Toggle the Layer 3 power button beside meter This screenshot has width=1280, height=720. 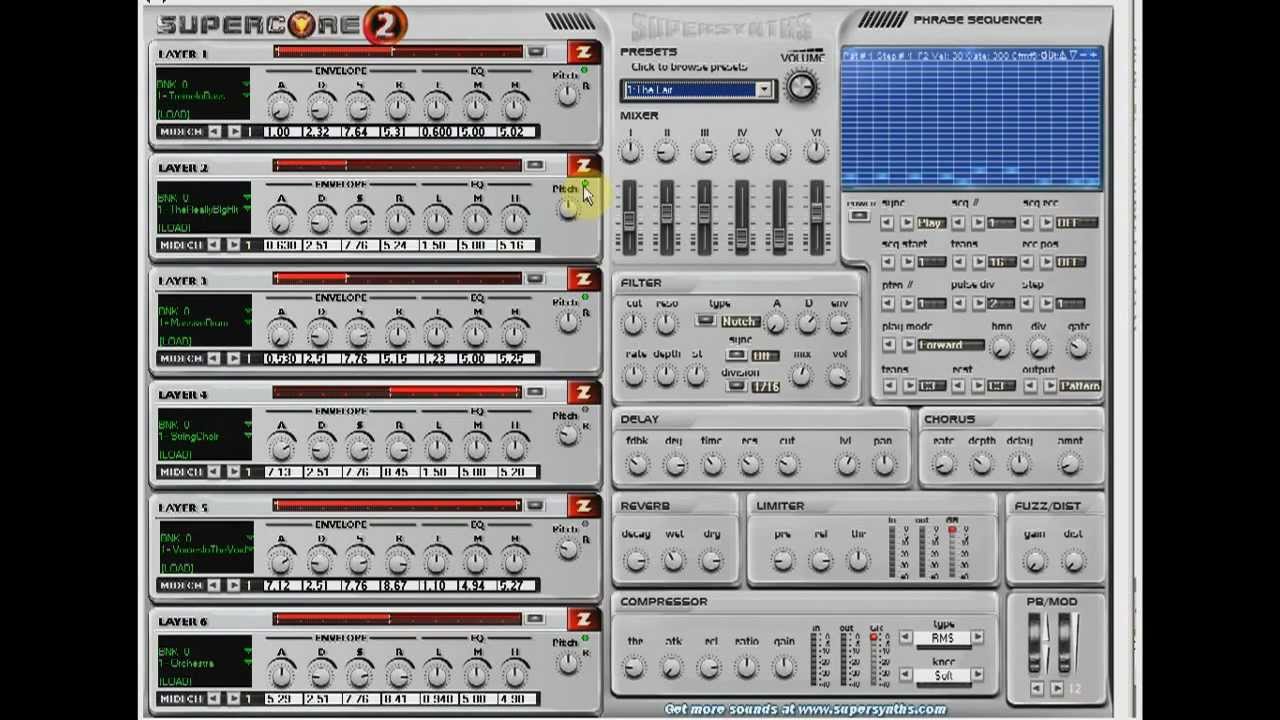[x=536, y=279]
